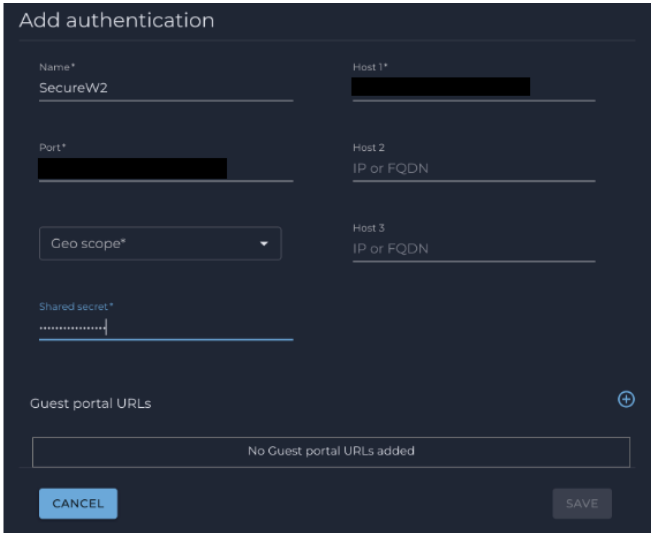This screenshot has height=536, width=651.
Task: Click the Name field containing SecureW2
Action: point(166,88)
